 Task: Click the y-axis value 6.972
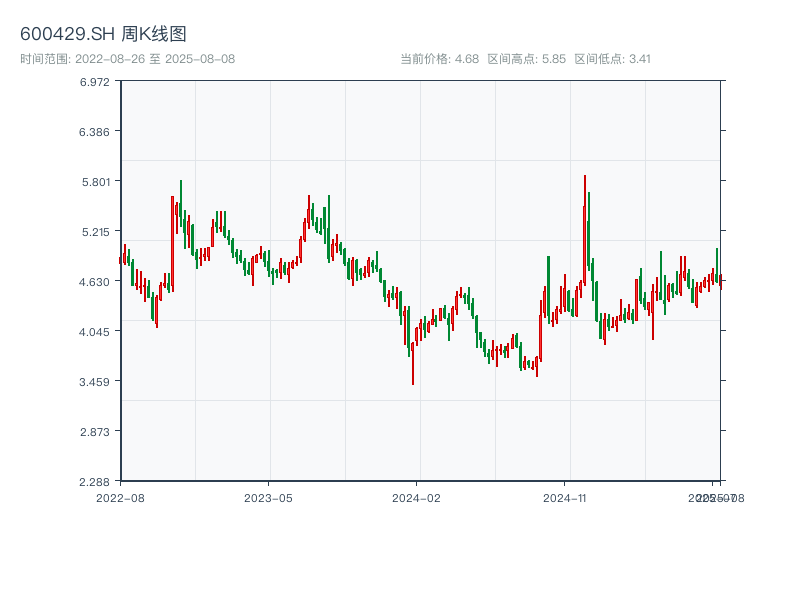[94, 82]
